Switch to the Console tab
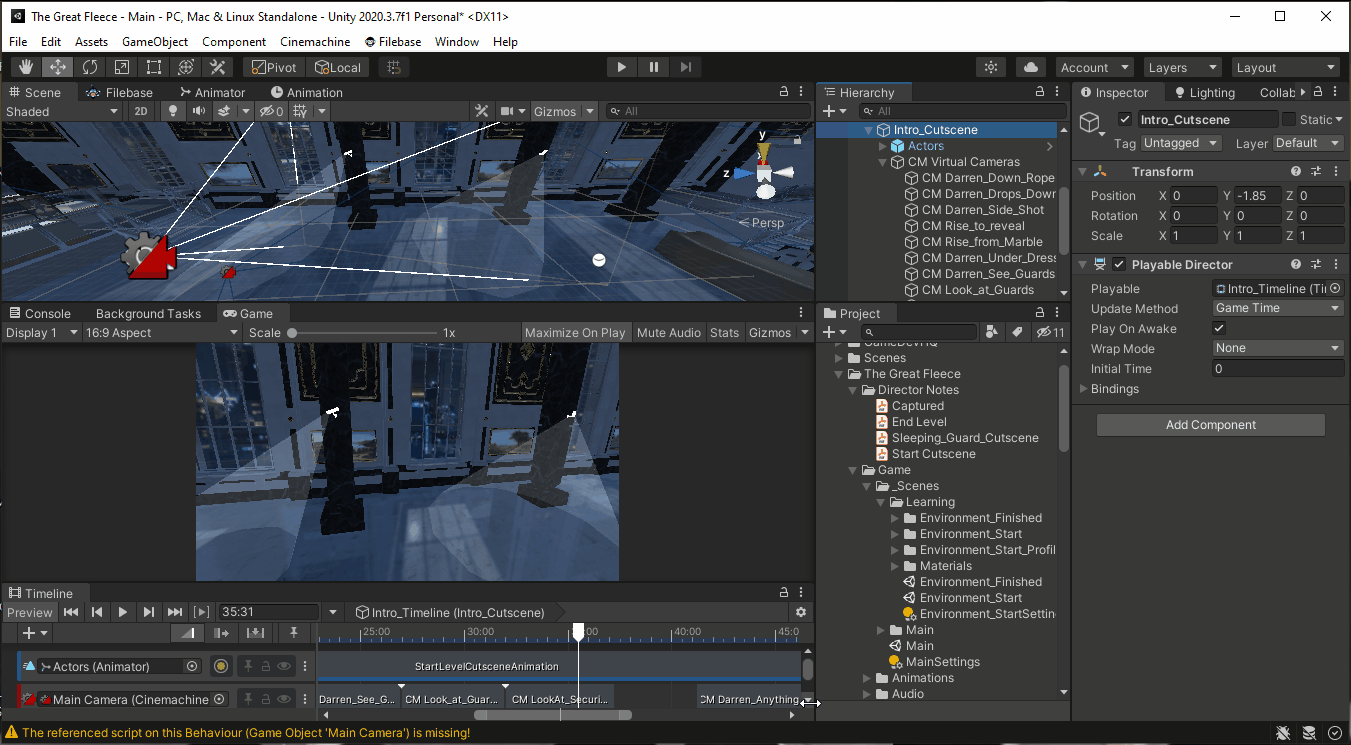This screenshot has width=1351, height=745. 40,313
